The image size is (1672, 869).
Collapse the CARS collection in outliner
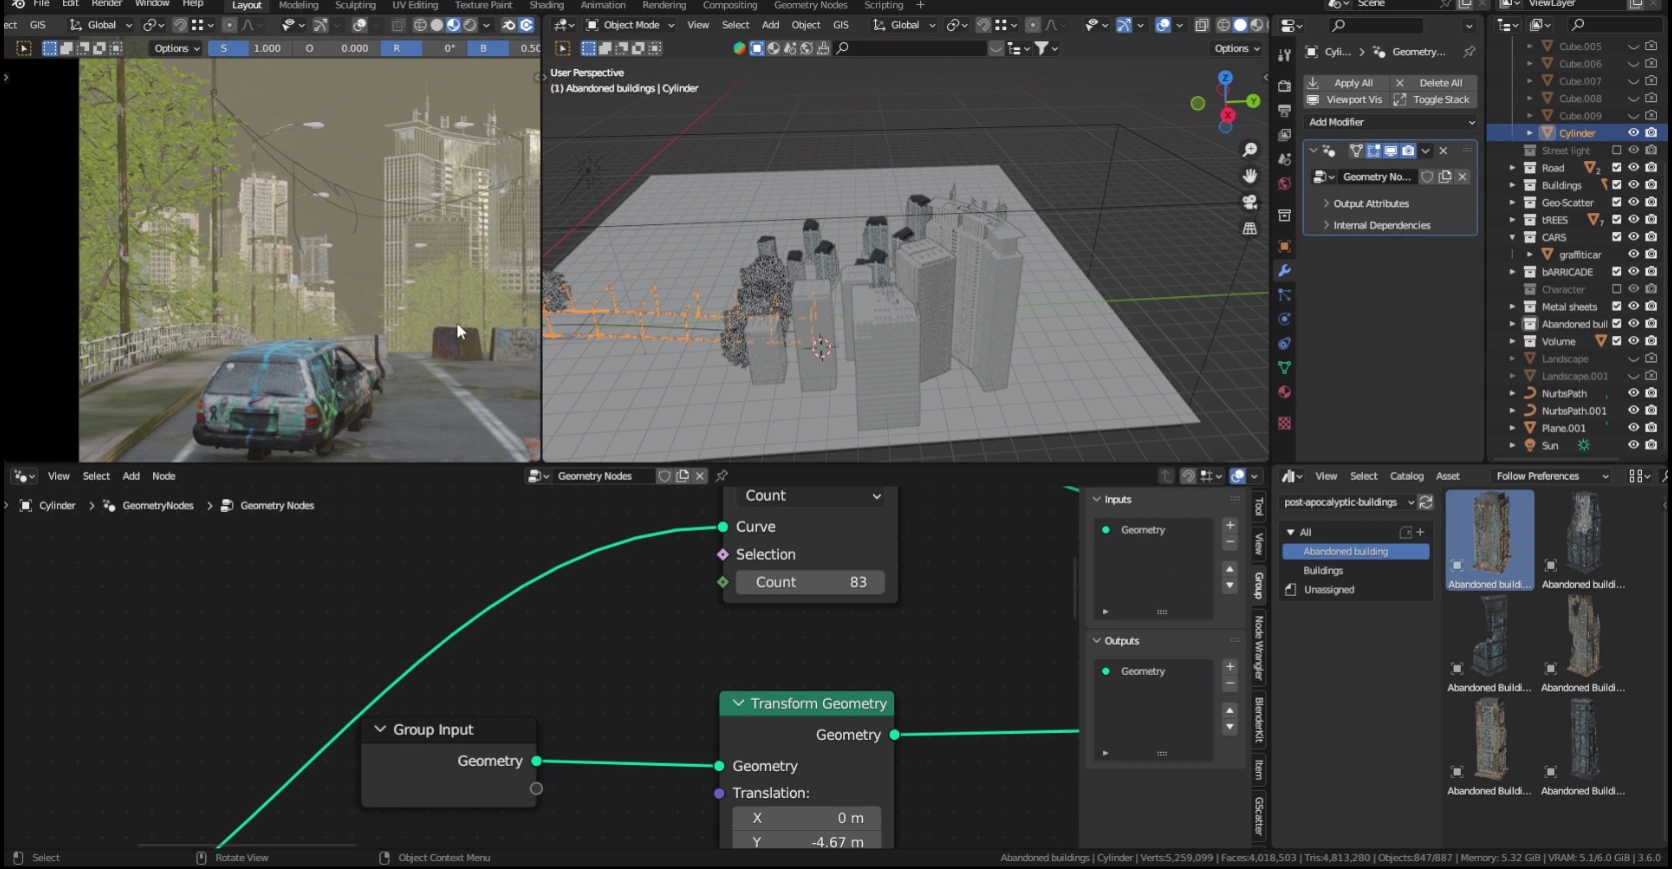tap(1512, 238)
